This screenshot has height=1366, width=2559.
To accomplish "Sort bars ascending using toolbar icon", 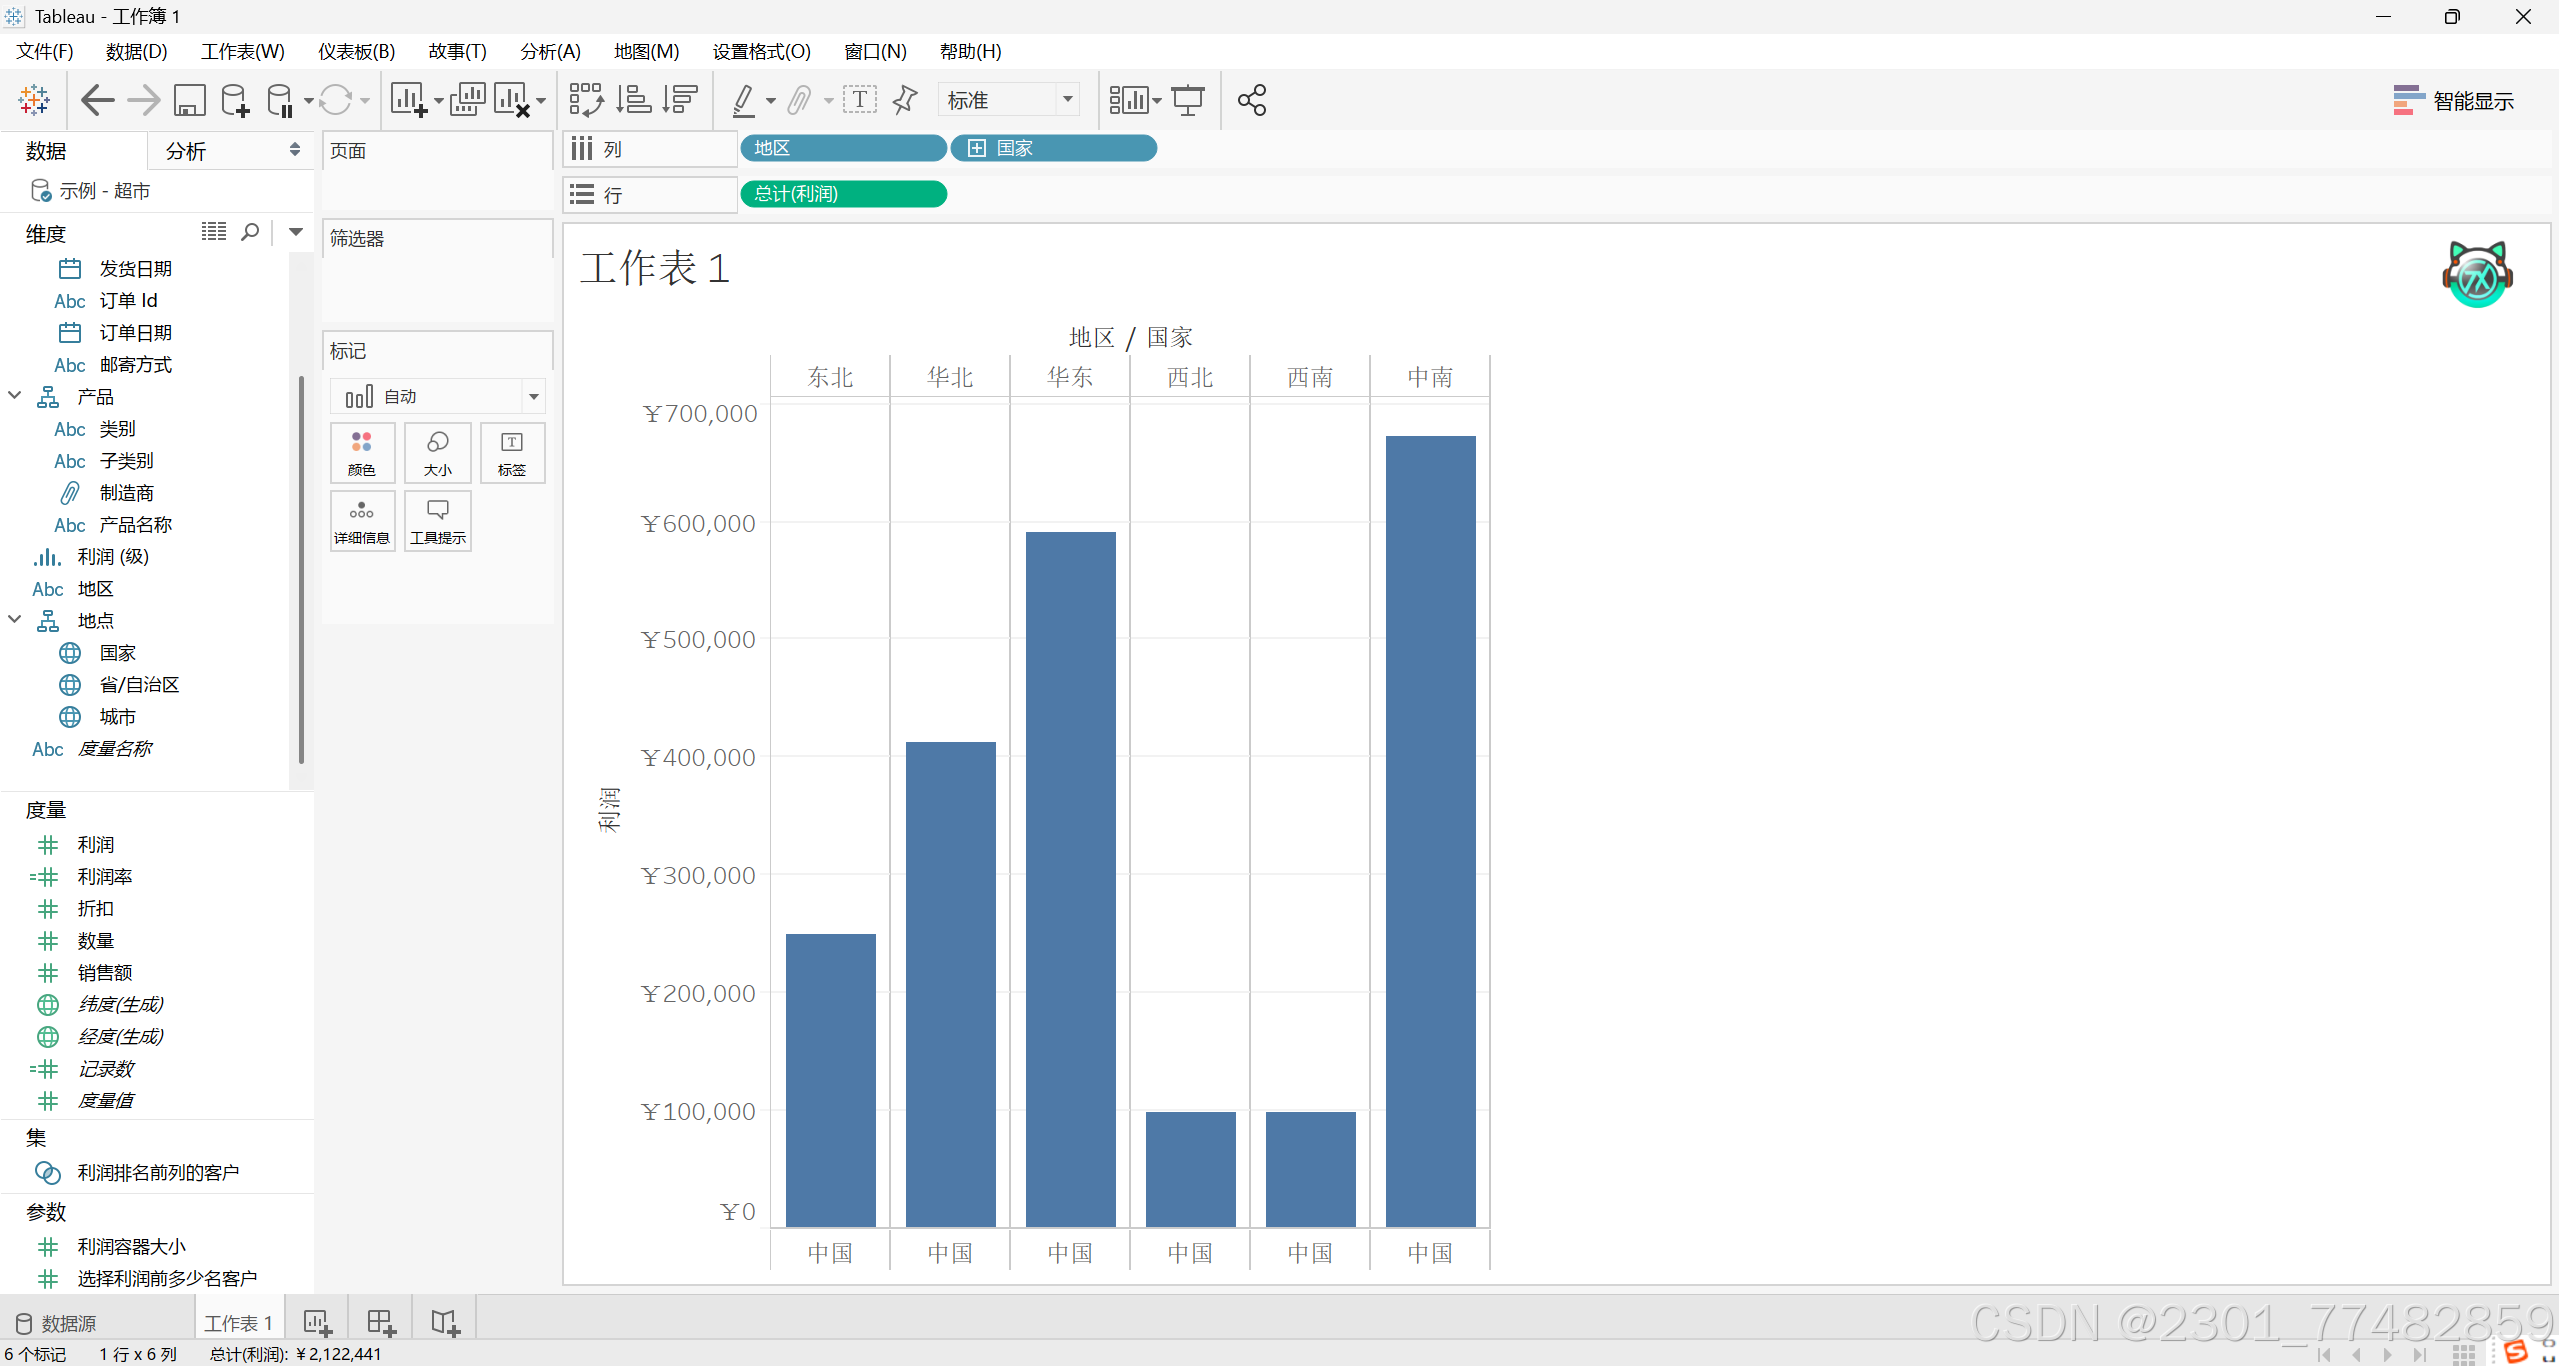I will [633, 100].
